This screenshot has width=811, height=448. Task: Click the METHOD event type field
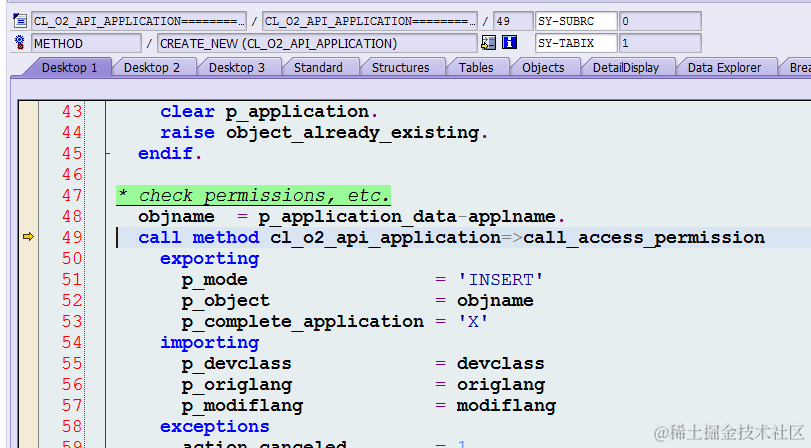tap(86, 43)
